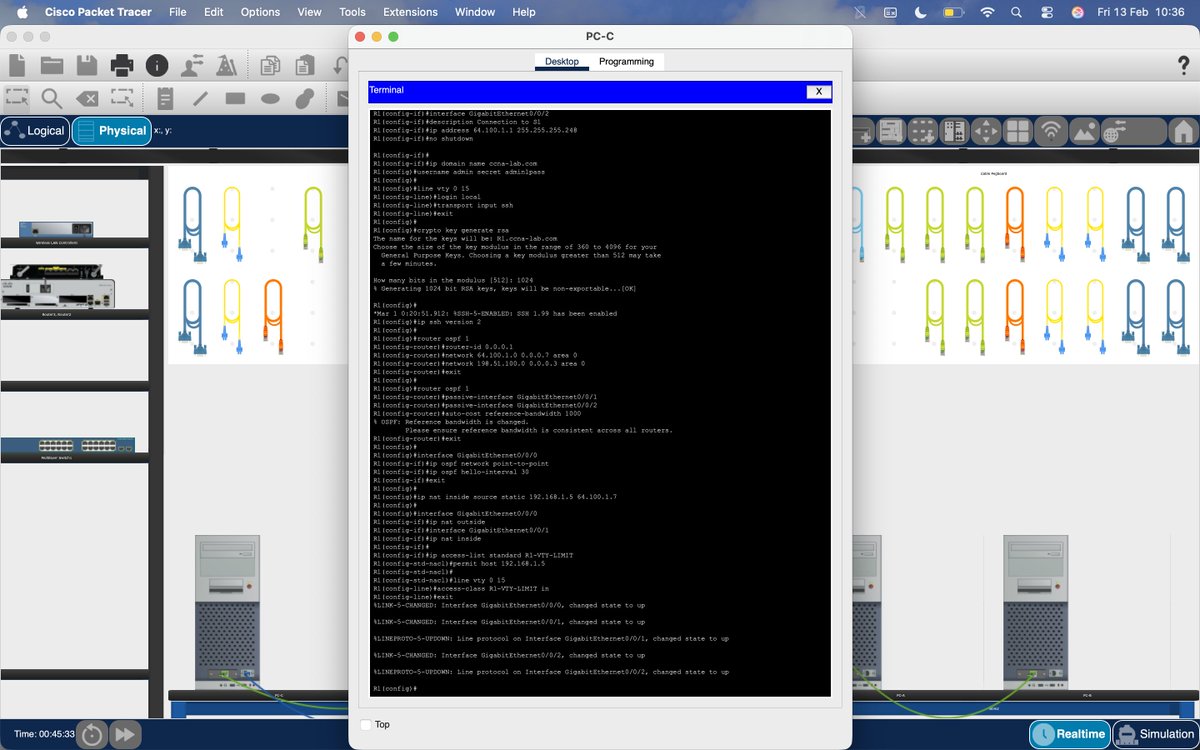
Task: Open the Help question mark icon
Action: pos(1184,65)
